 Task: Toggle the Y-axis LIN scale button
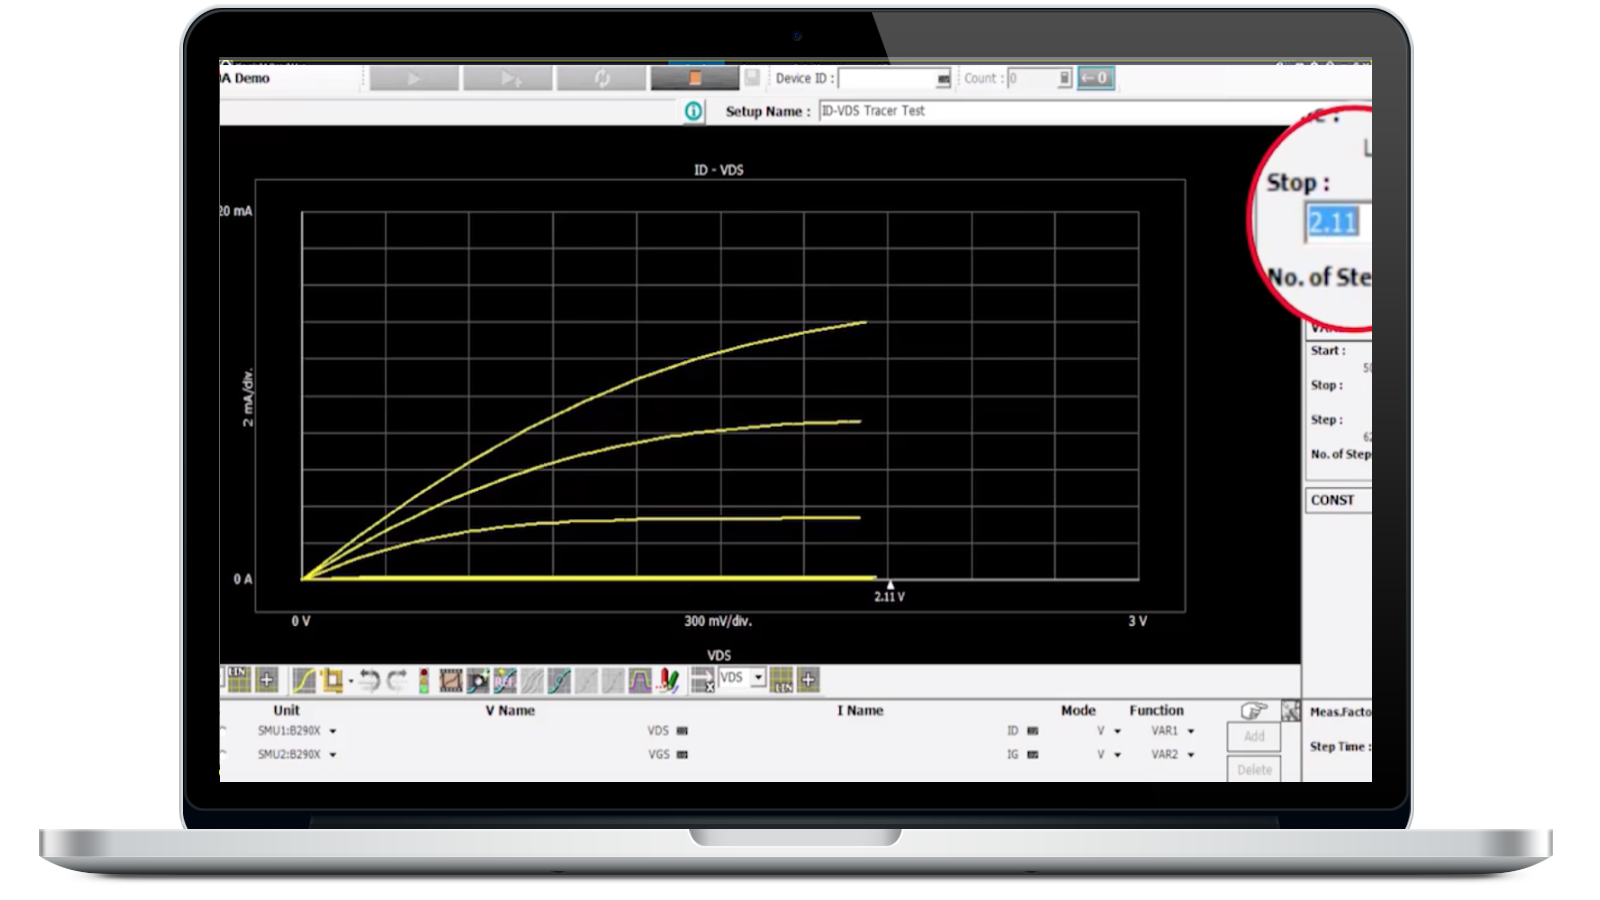(x=238, y=680)
